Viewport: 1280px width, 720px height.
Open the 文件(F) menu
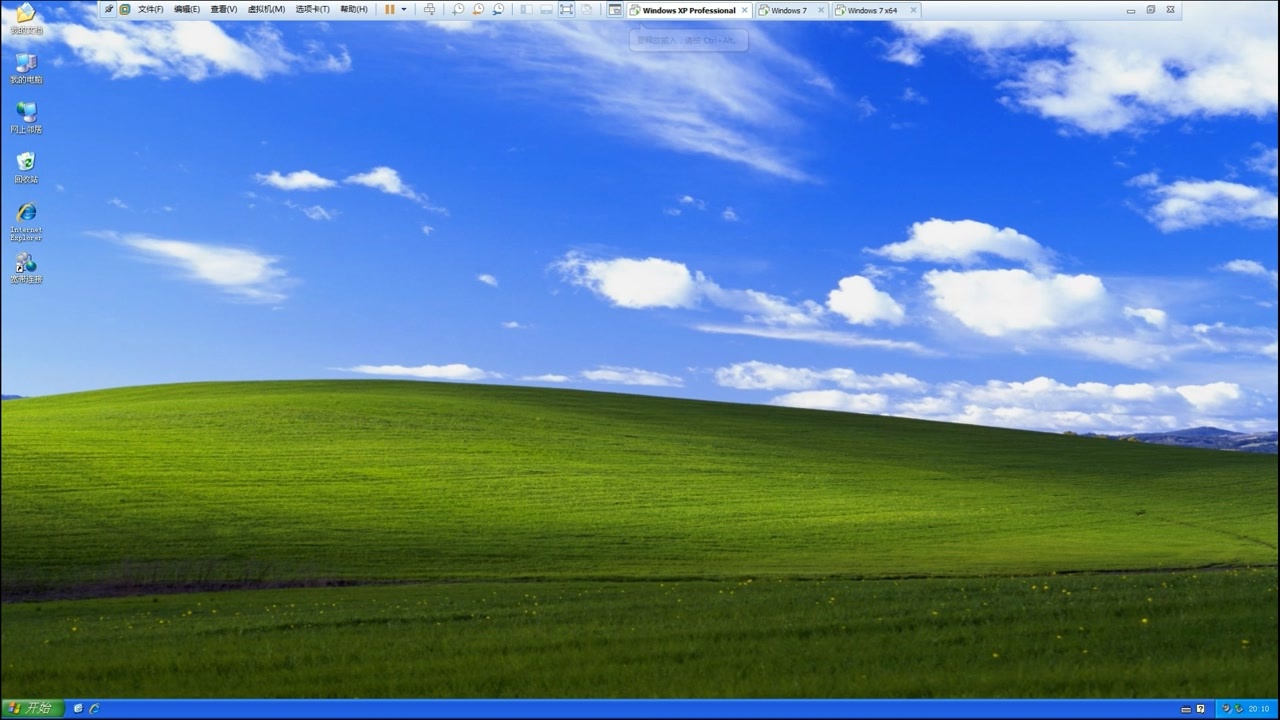[150, 10]
